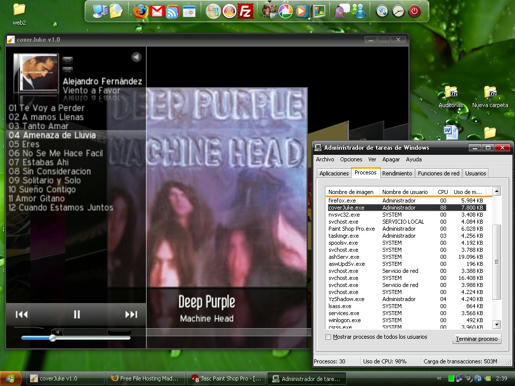Play track 12 Cuando Estamos Juntos

coord(61,207)
